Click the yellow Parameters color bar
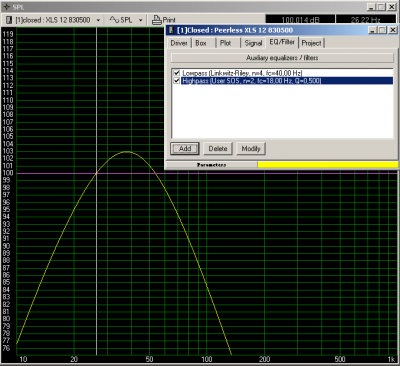Screen dimensions: 400x366 (328, 165)
